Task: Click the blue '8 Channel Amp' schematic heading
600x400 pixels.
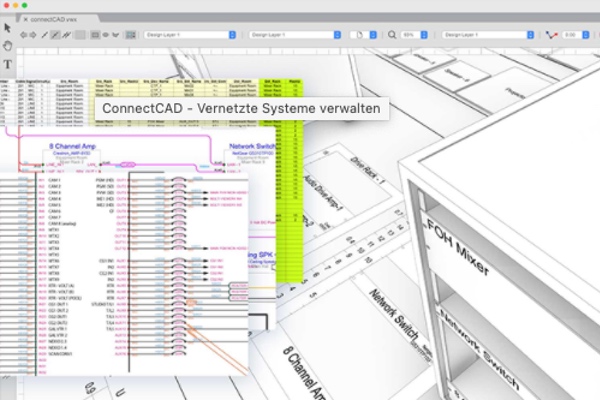Action: click(x=72, y=146)
